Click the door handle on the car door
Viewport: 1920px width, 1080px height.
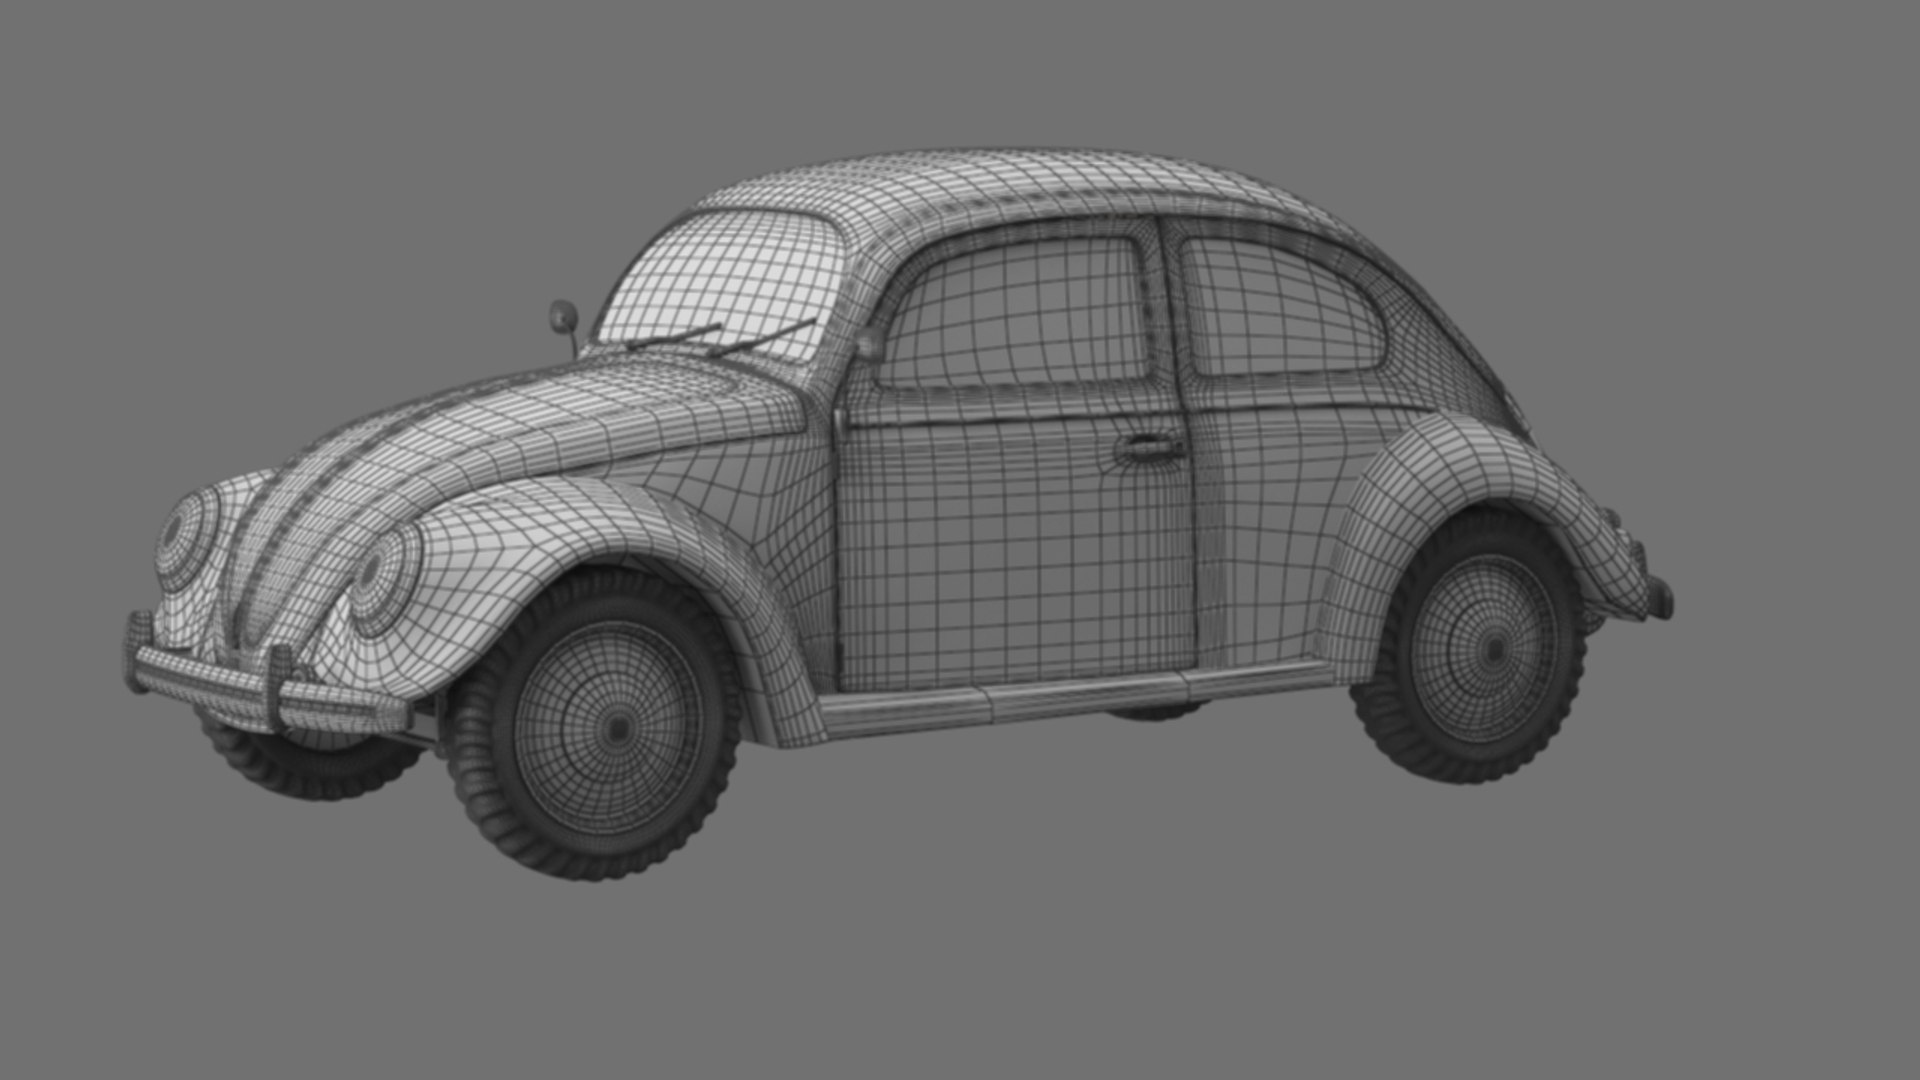(x=1150, y=447)
